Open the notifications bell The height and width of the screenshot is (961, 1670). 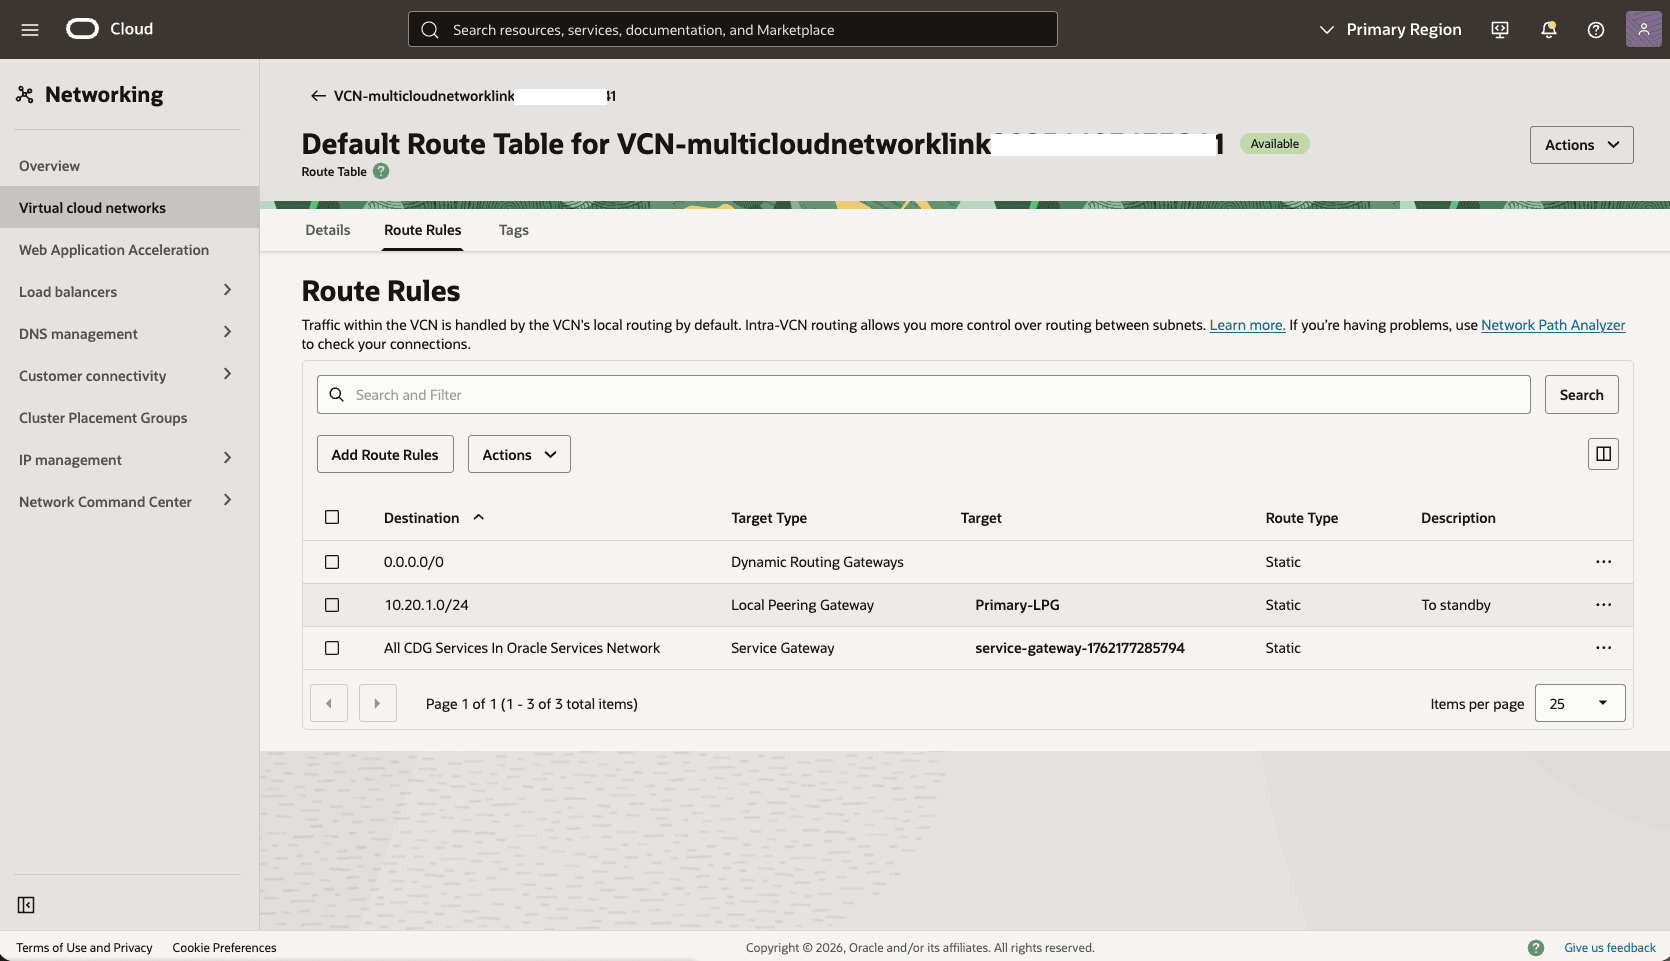[x=1548, y=30]
